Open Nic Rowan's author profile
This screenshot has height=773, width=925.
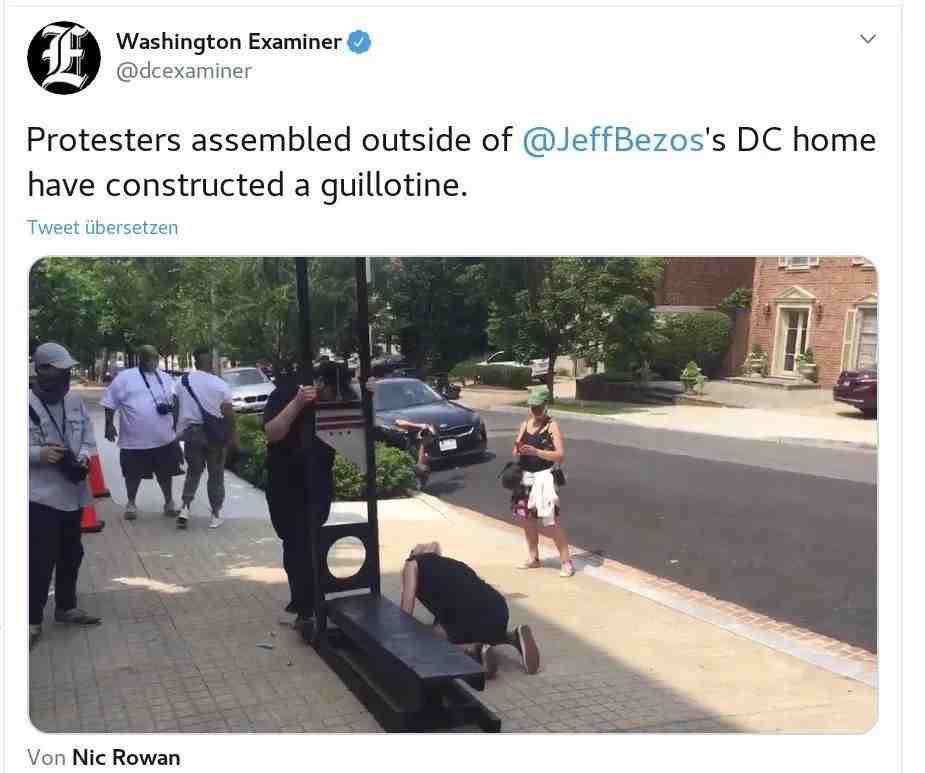pos(126,758)
